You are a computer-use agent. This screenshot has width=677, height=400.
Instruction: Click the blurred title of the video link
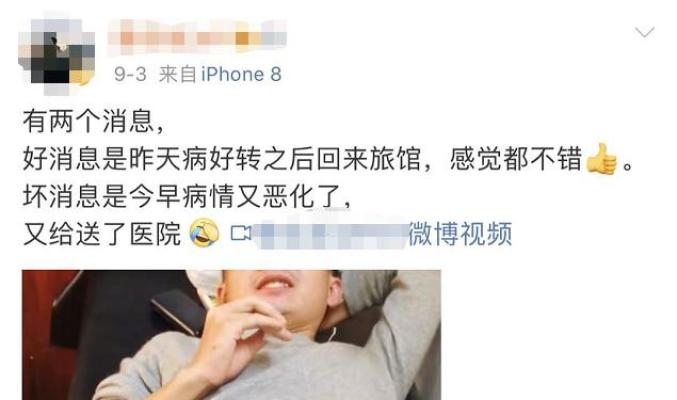click(x=330, y=234)
